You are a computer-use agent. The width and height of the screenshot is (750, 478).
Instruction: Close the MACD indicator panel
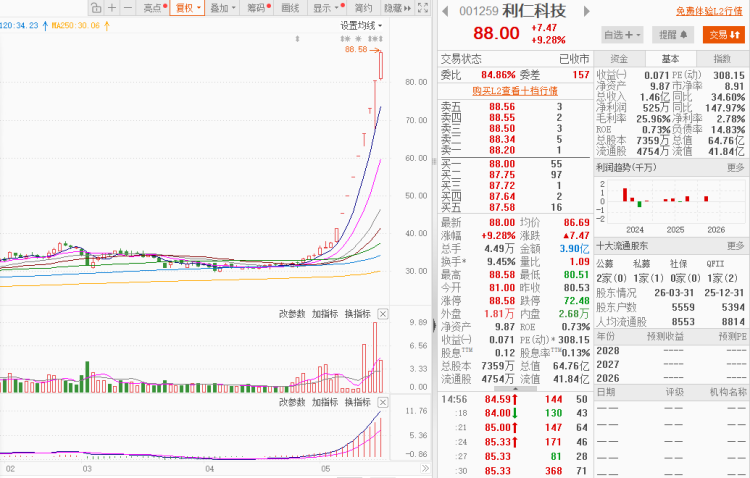tap(383, 402)
